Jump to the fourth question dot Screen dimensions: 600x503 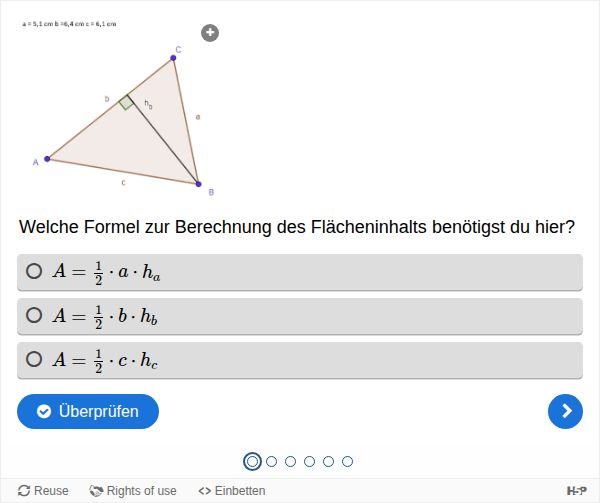[x=309, y=461]
